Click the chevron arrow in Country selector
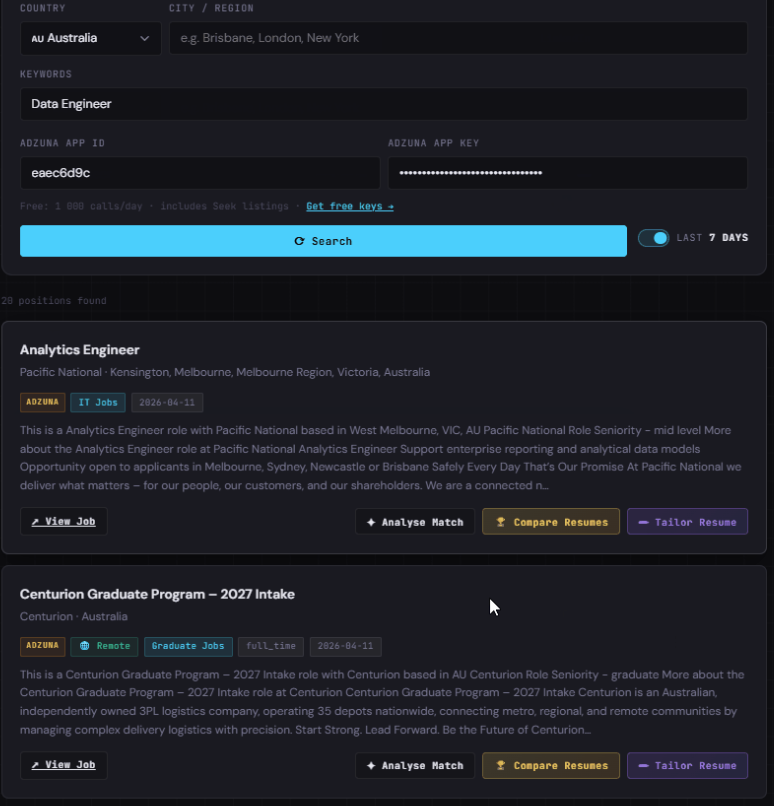Screen dimensions: 774x806 pos(144,39)
